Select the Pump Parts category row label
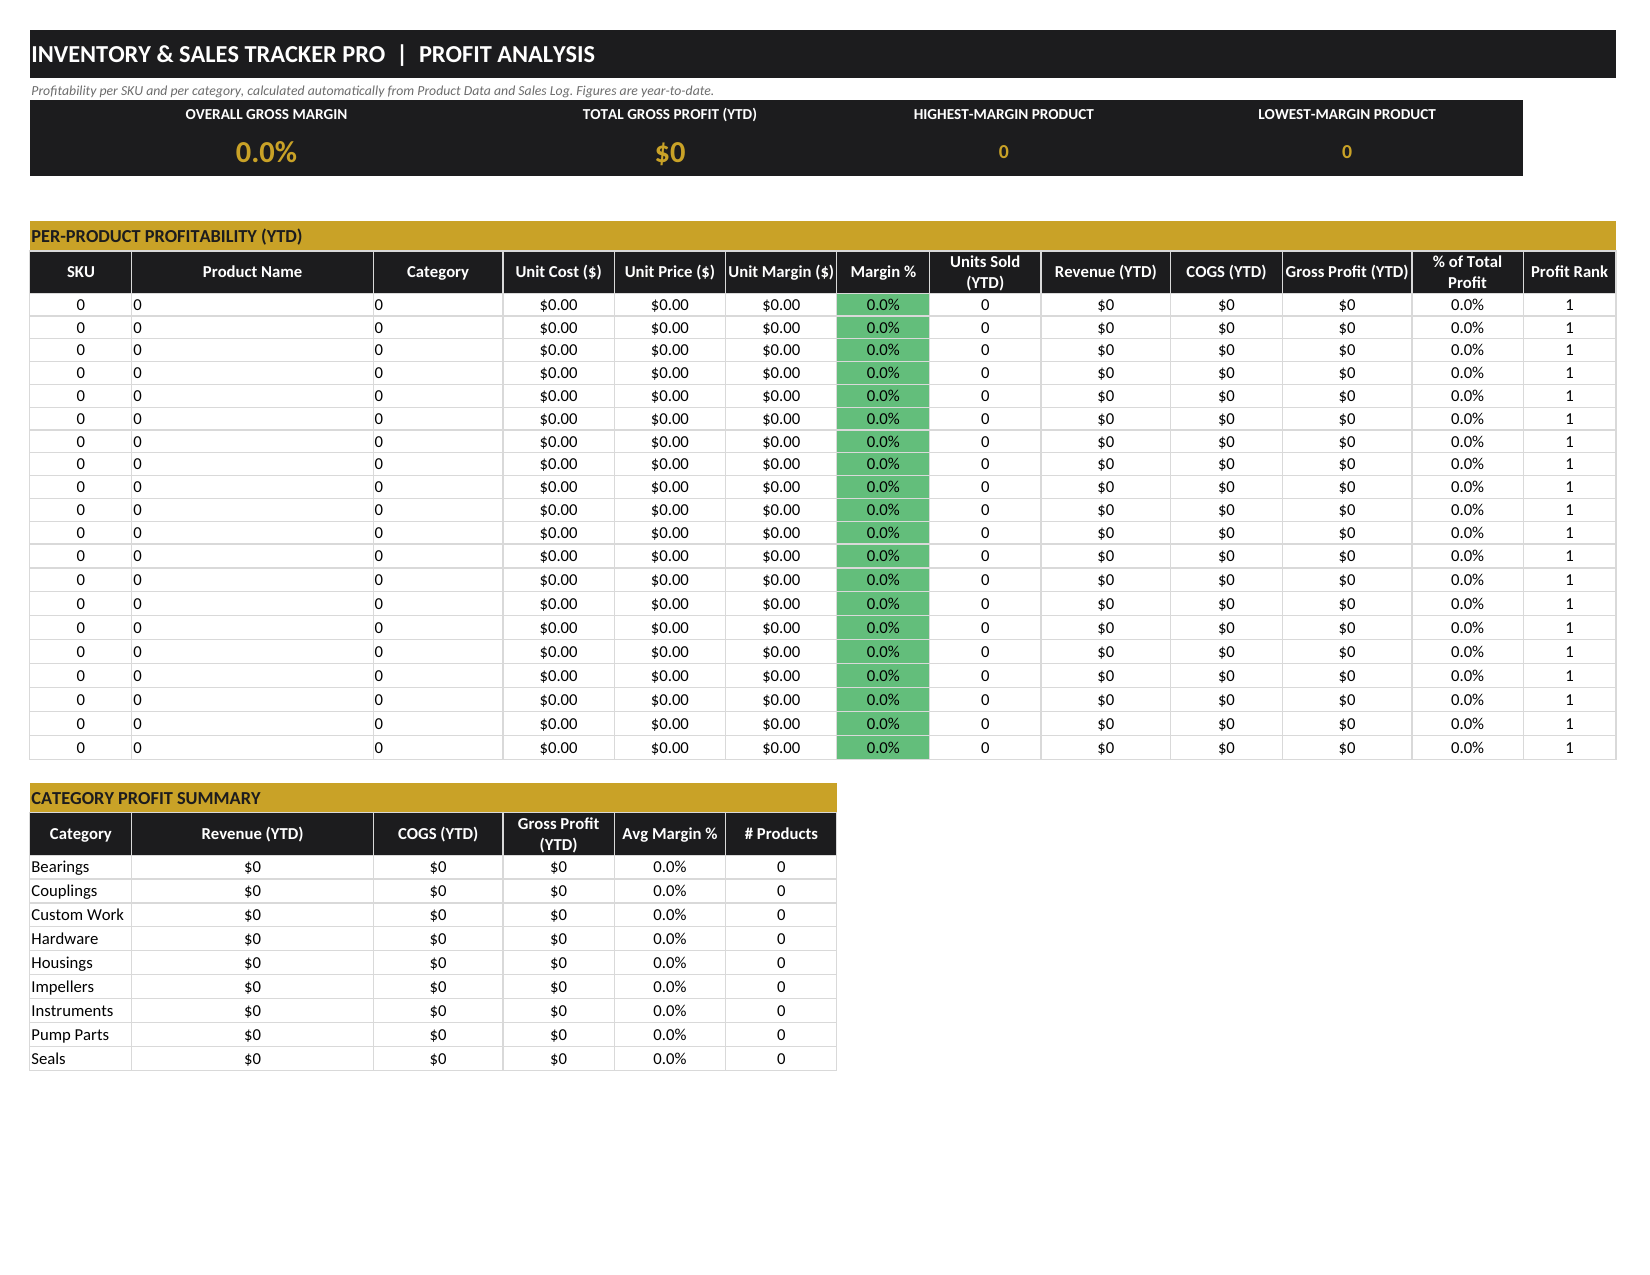1650x1275 pixels. click(x=70, y=1035)
